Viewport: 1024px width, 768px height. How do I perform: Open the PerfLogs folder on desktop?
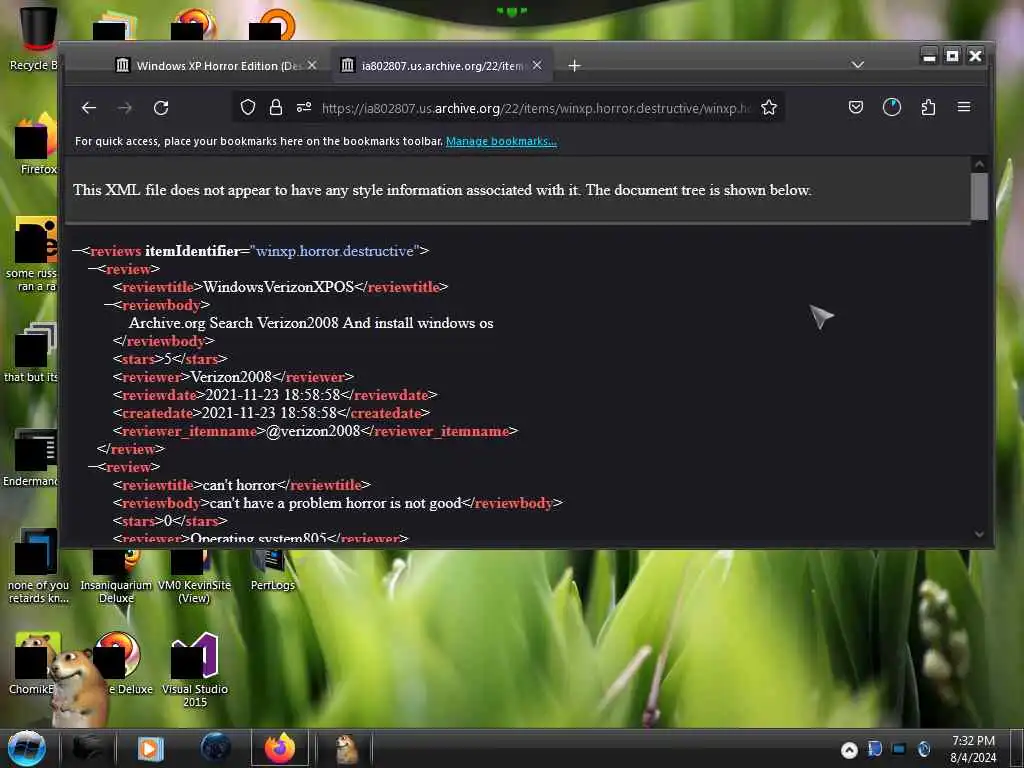coord(272,570)
